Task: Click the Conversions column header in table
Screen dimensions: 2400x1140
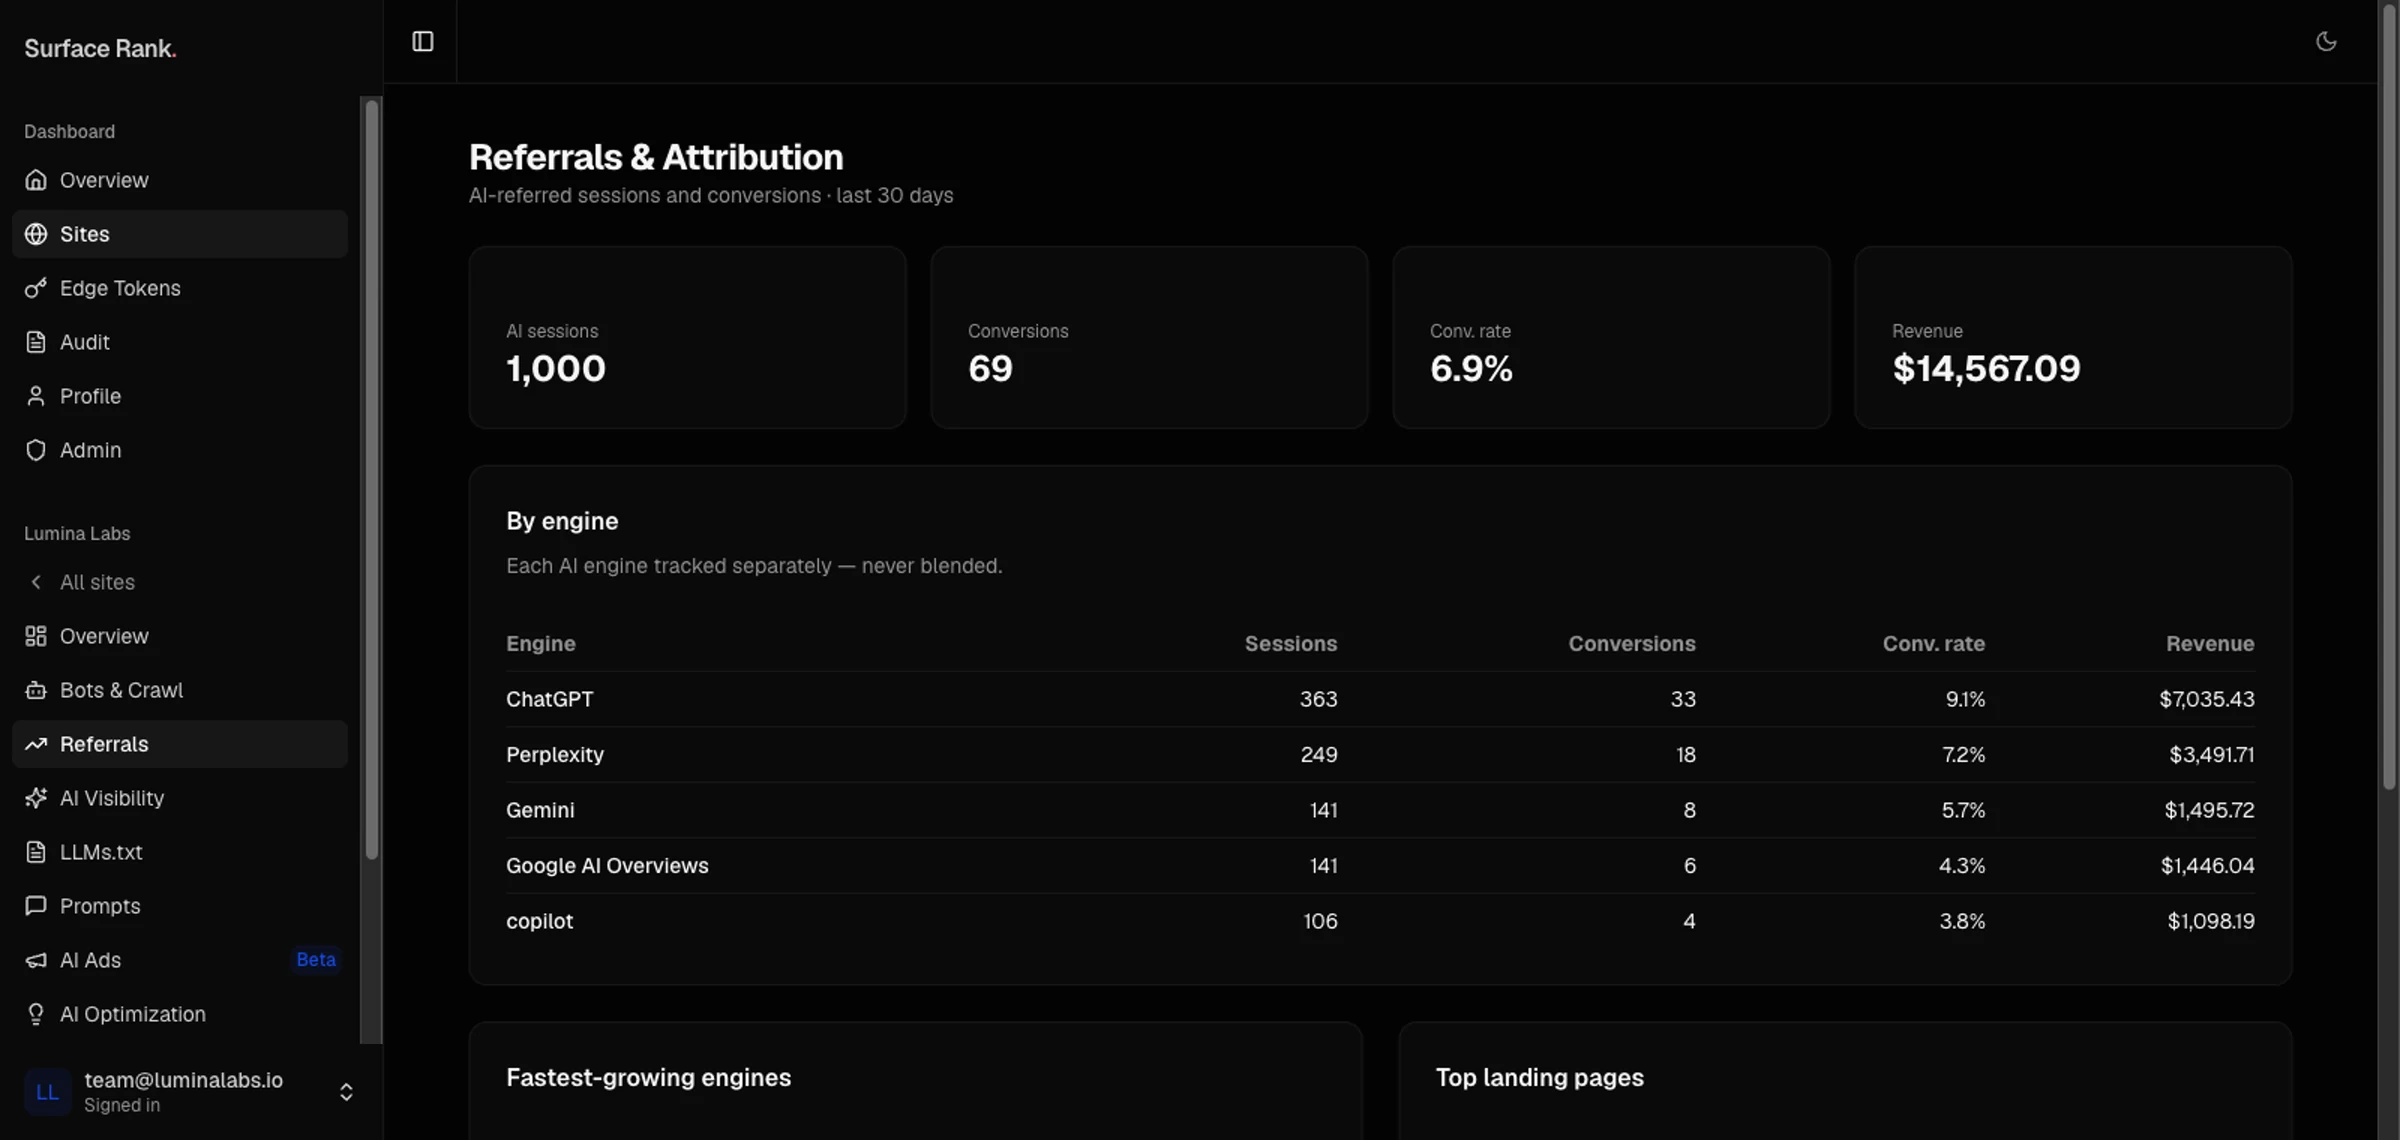Action: pos(1632,644)
